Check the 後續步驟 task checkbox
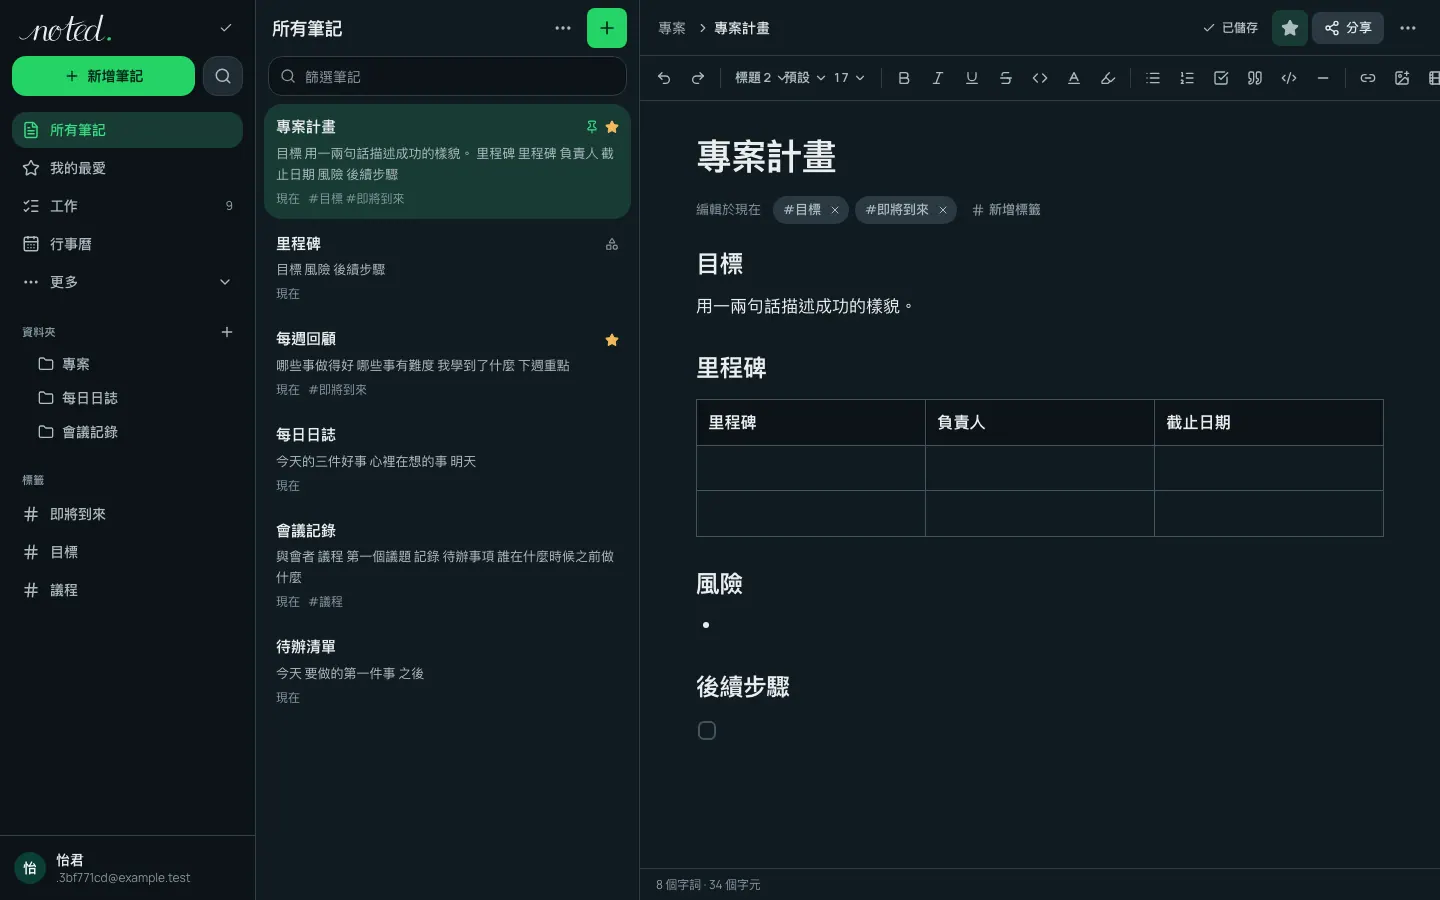The image size is (1440, 900). pyautogui.click(x=707, y=731)
